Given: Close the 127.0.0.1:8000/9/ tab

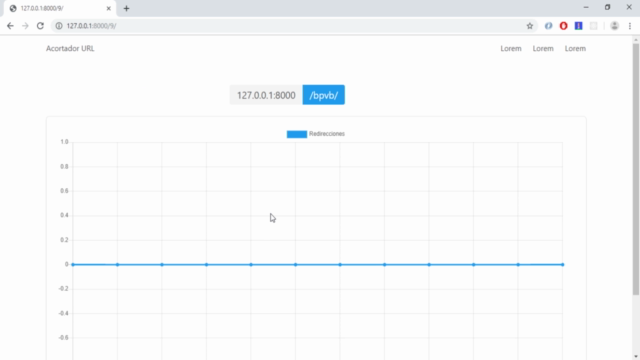Looking at the screenshot, I should [x=109, y=8].
